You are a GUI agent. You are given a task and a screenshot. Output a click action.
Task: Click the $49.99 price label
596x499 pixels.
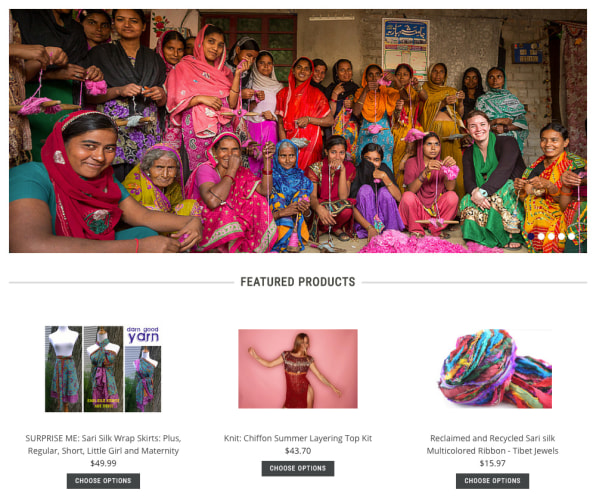point(103,463)
